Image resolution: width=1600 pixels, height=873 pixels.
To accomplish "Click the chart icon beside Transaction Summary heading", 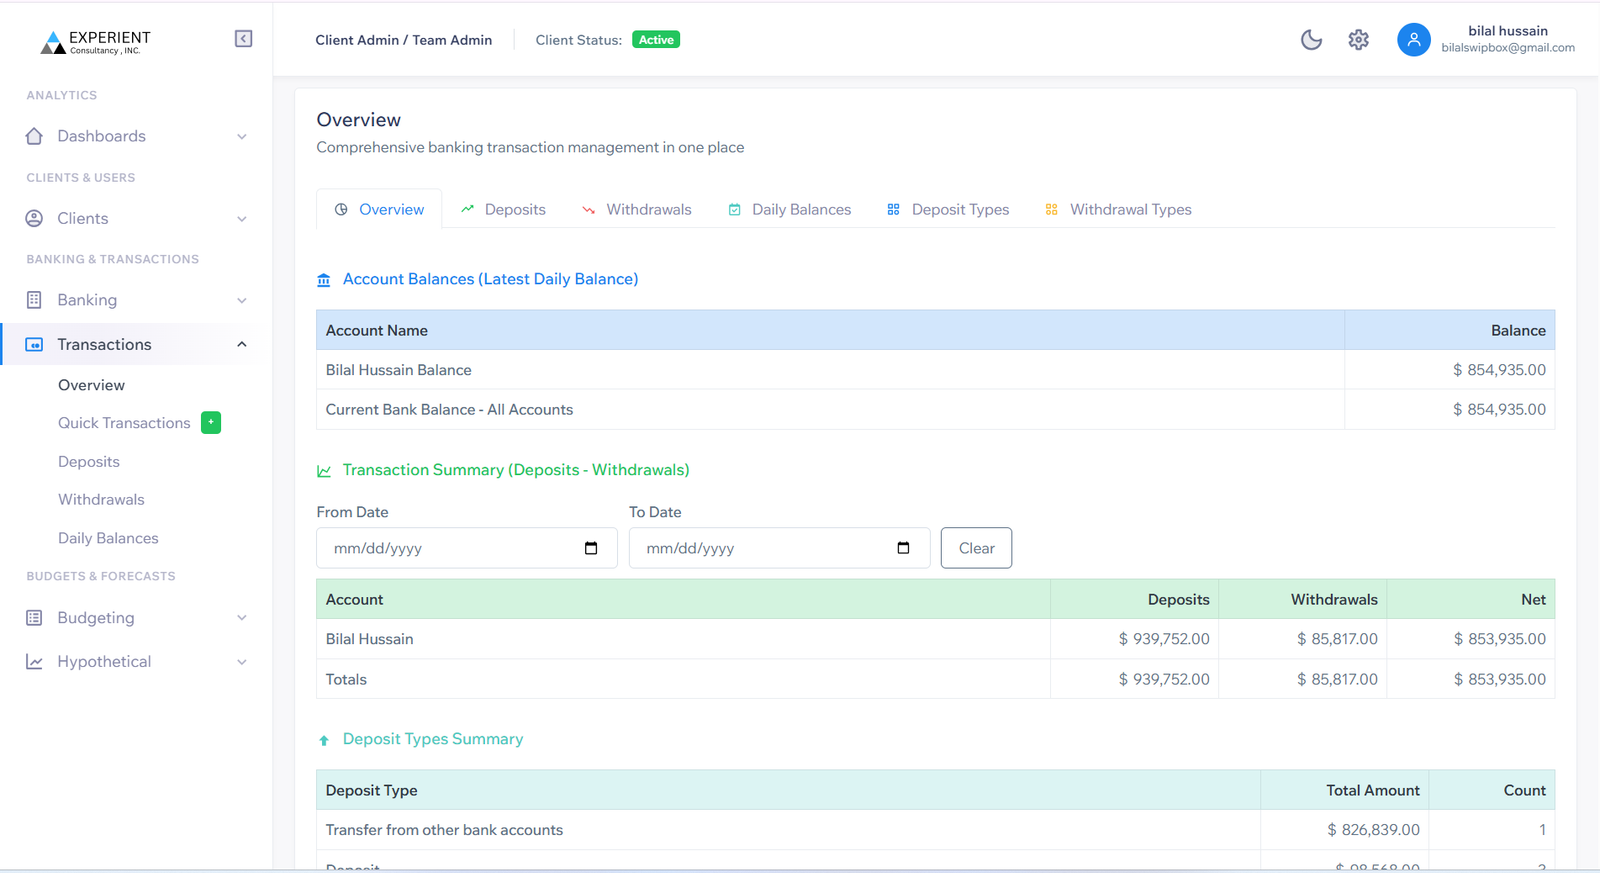I will pyautogui.click(x=324, y=471).
